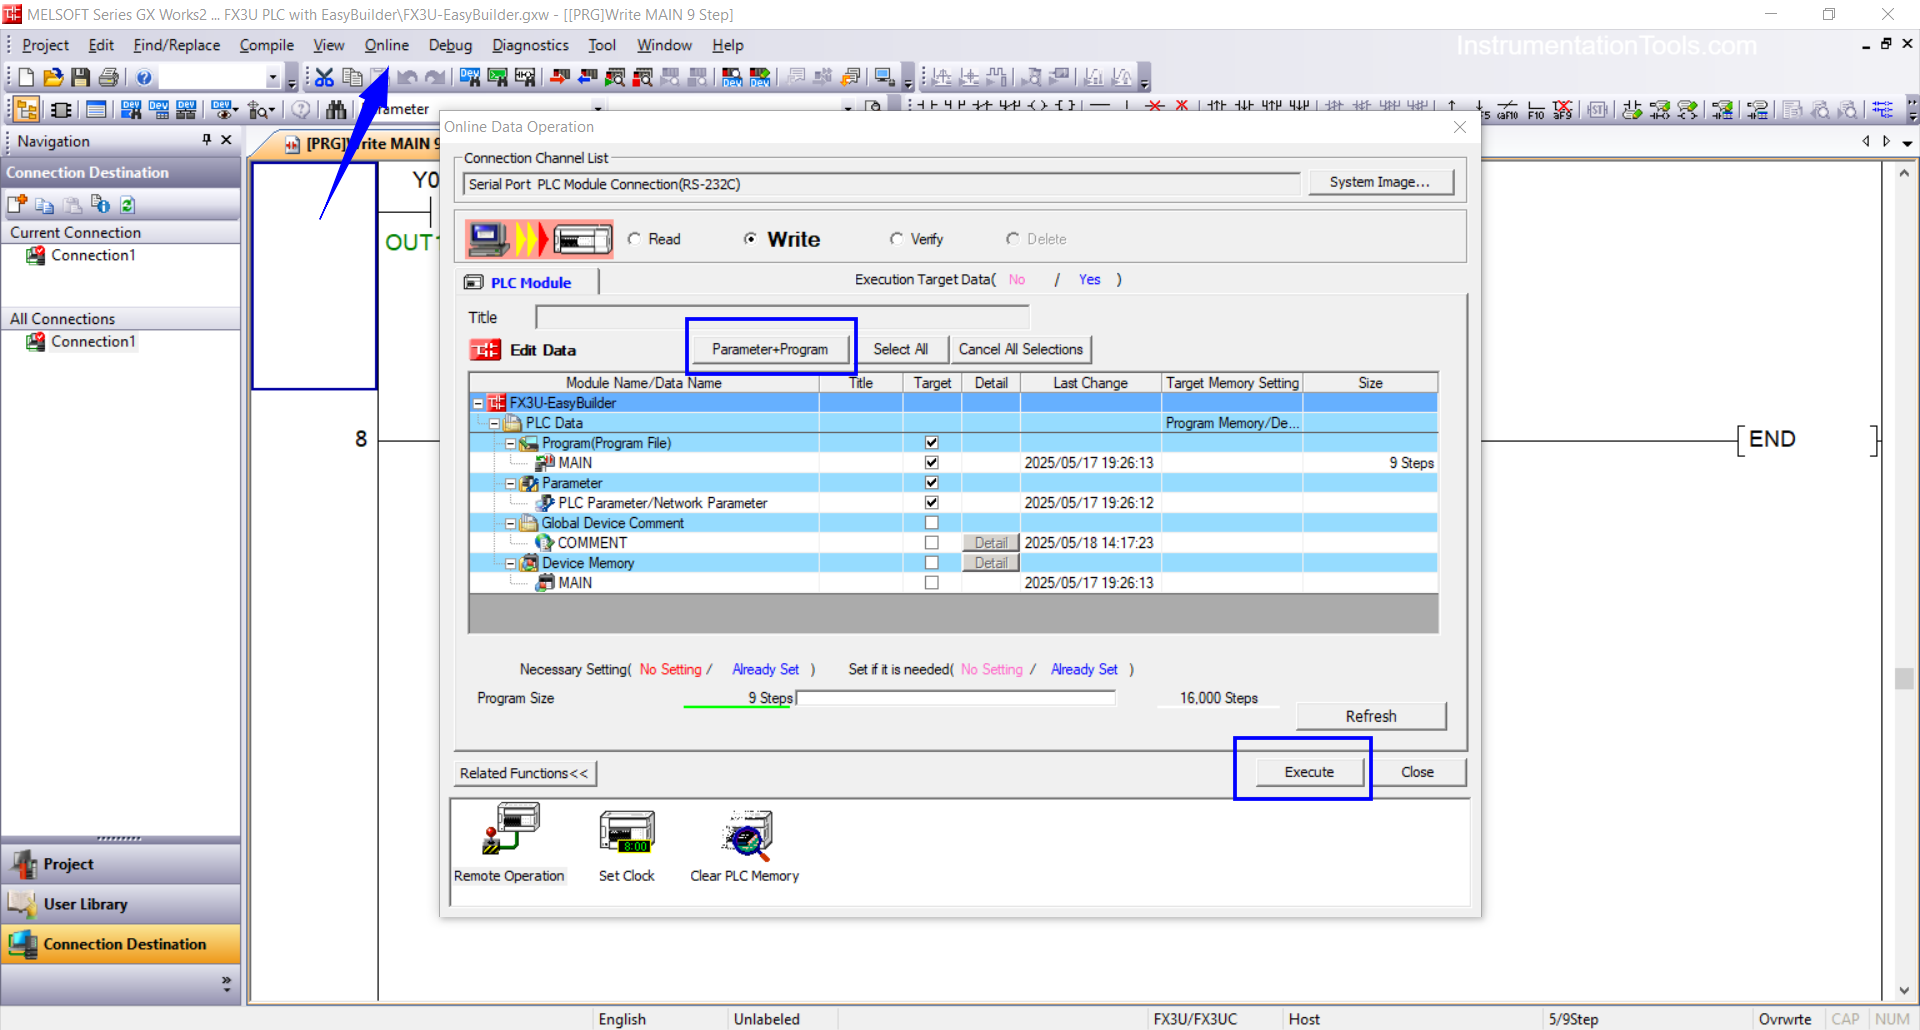Check the COMMENT row target checkbox
This screenshot has height=1030, width=1920.
(932, 543)
